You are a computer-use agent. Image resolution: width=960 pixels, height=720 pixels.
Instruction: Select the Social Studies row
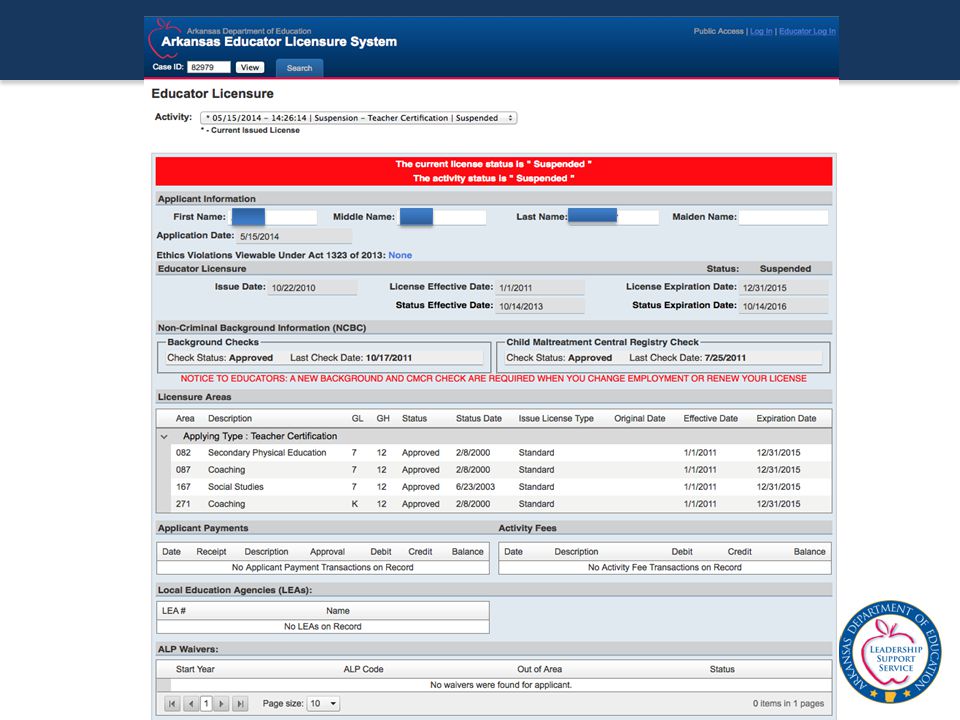501,487
